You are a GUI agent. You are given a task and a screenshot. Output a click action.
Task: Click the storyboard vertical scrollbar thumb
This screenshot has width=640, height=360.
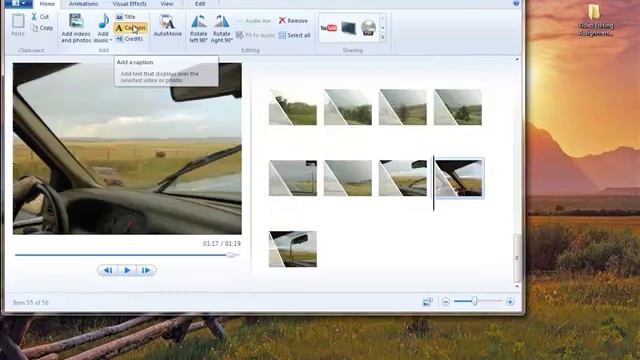517,258
